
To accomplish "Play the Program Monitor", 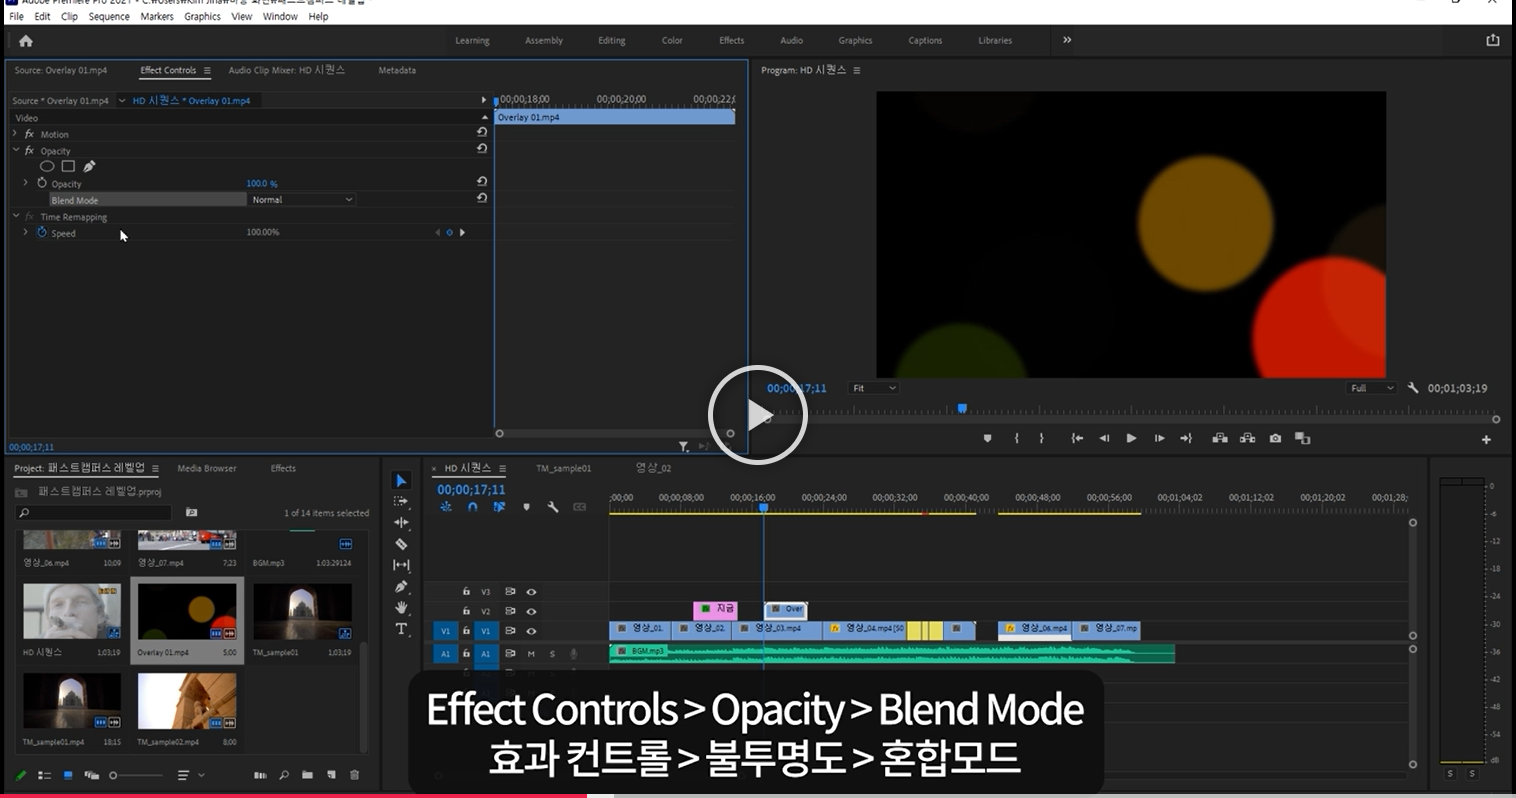I will (x=1131, y=438).
